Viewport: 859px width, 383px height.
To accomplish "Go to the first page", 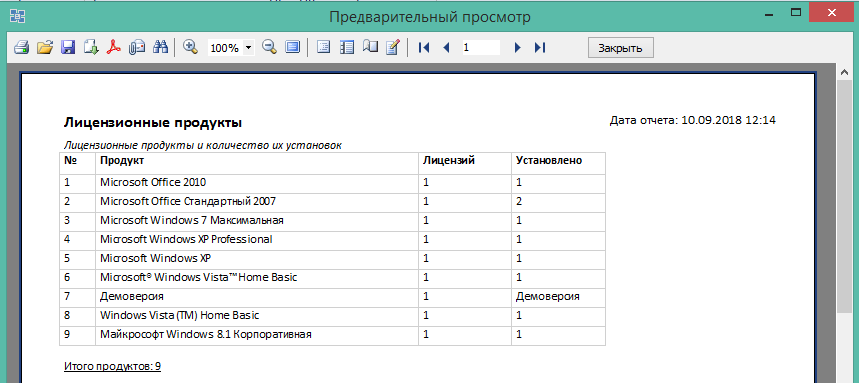I will [x=423, y=48].
